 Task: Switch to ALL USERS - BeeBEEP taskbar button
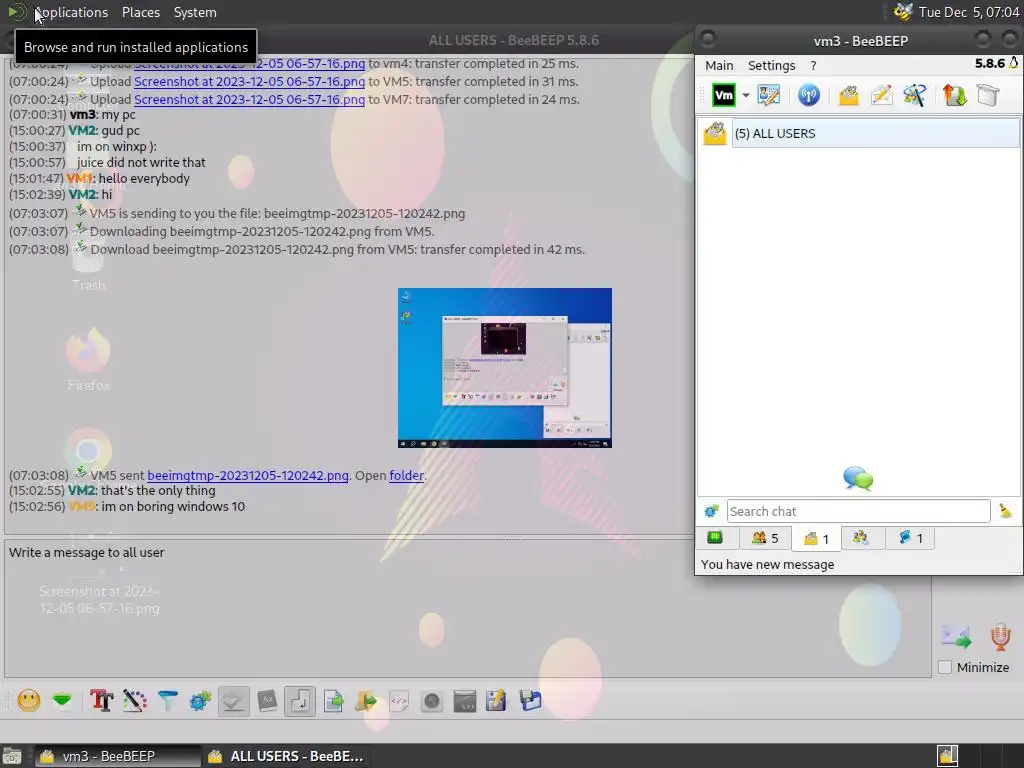point(287,756)
